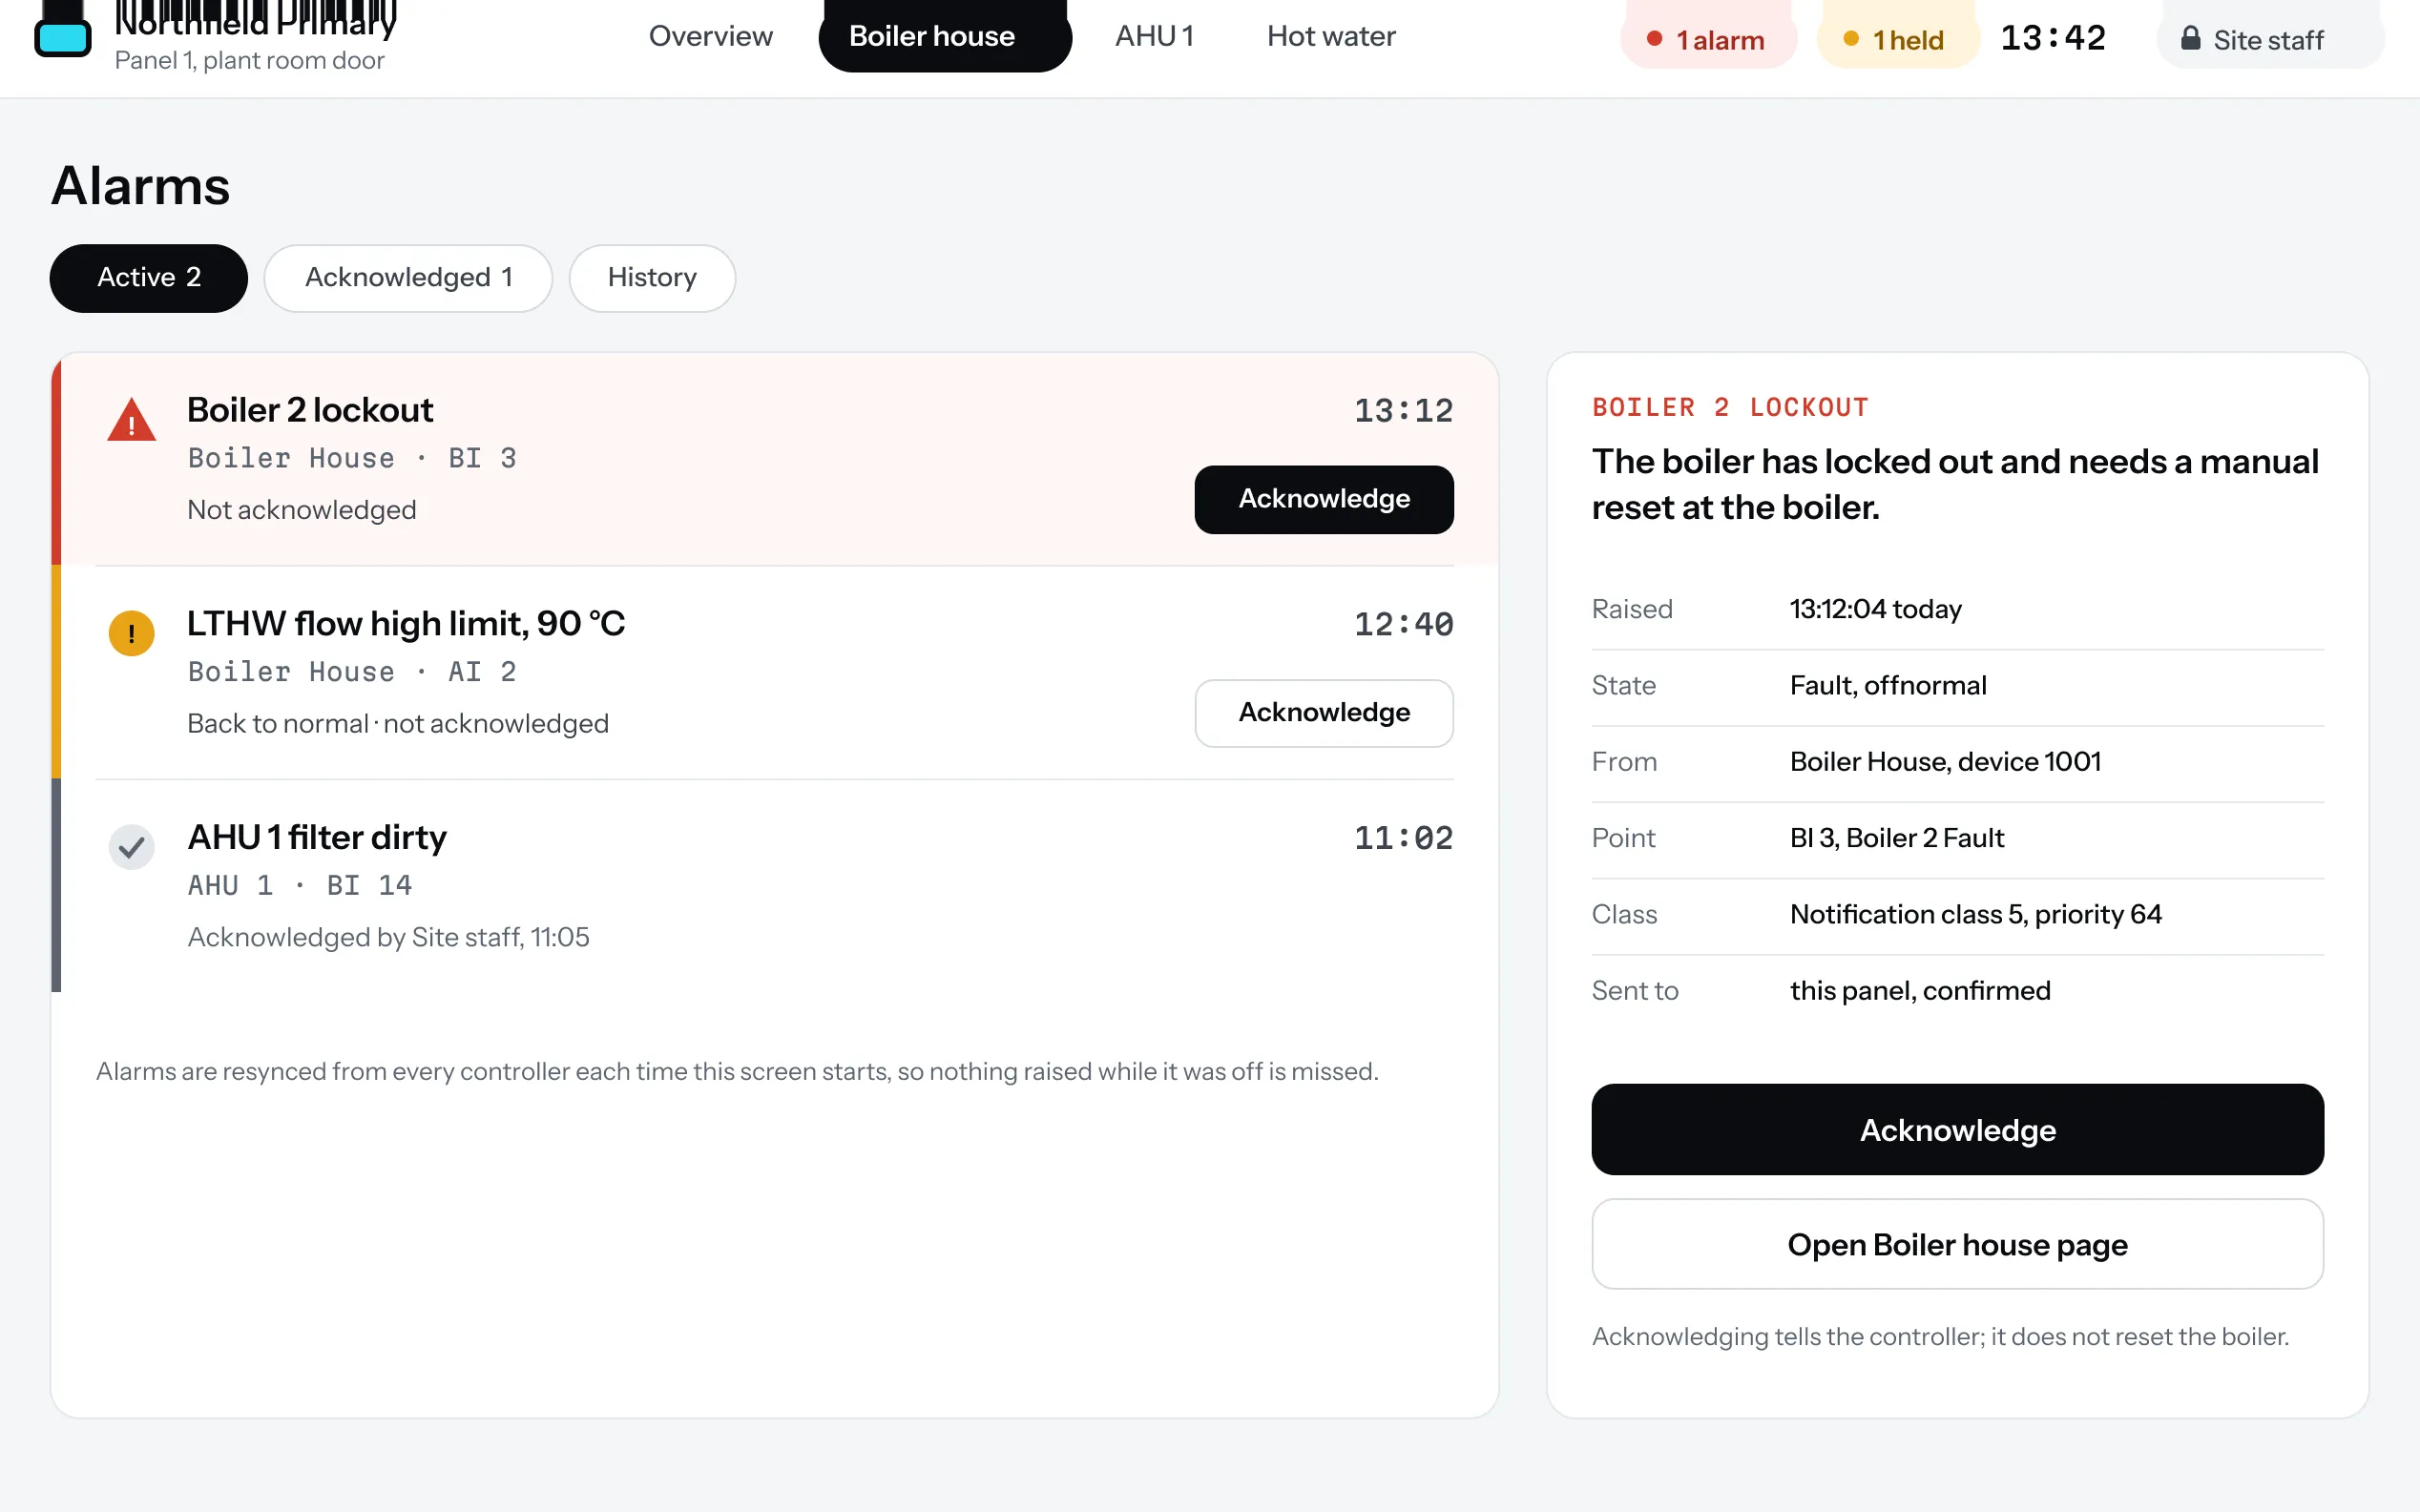
Task: Click 'Boiler House · AI 2' point label
Action: pos(352,672)
